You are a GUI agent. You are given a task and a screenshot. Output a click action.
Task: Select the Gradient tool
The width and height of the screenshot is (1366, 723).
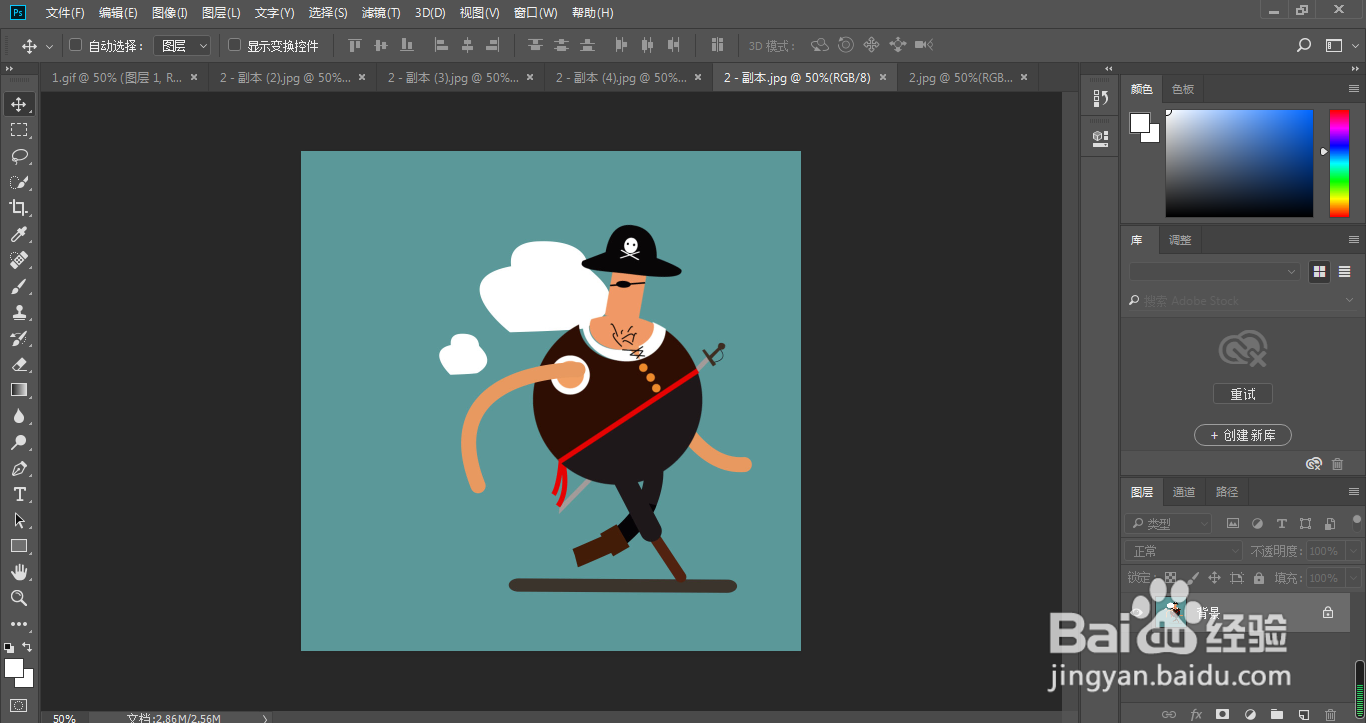point(19,390)
